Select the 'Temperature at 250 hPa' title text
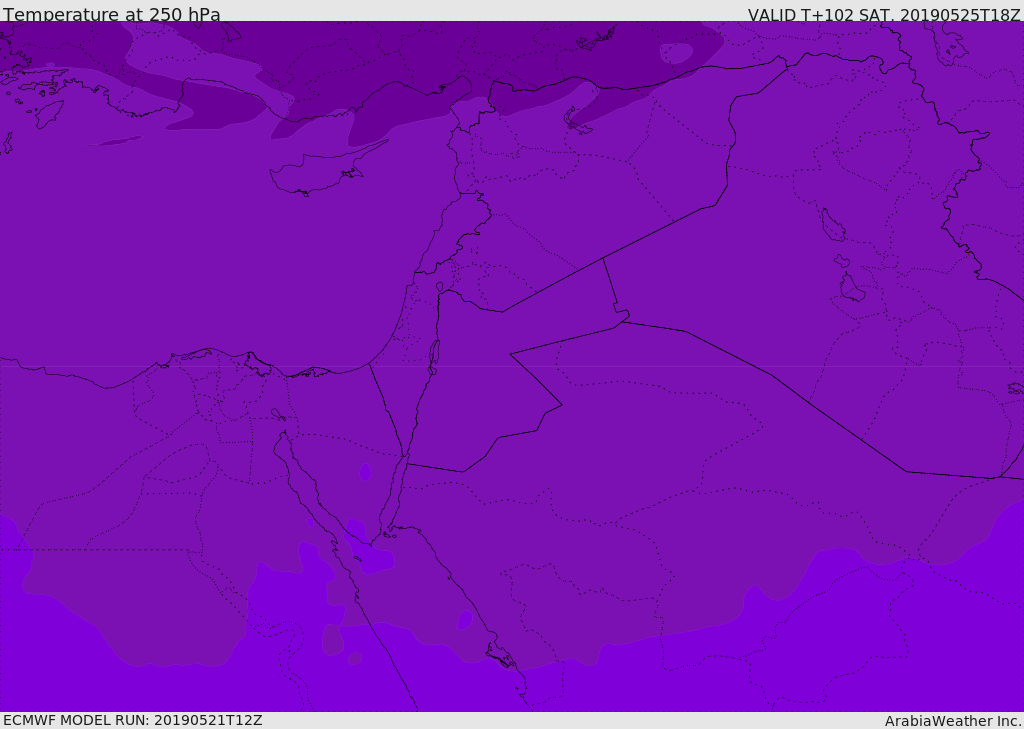 pyautogui.click(x=112, y=14)
